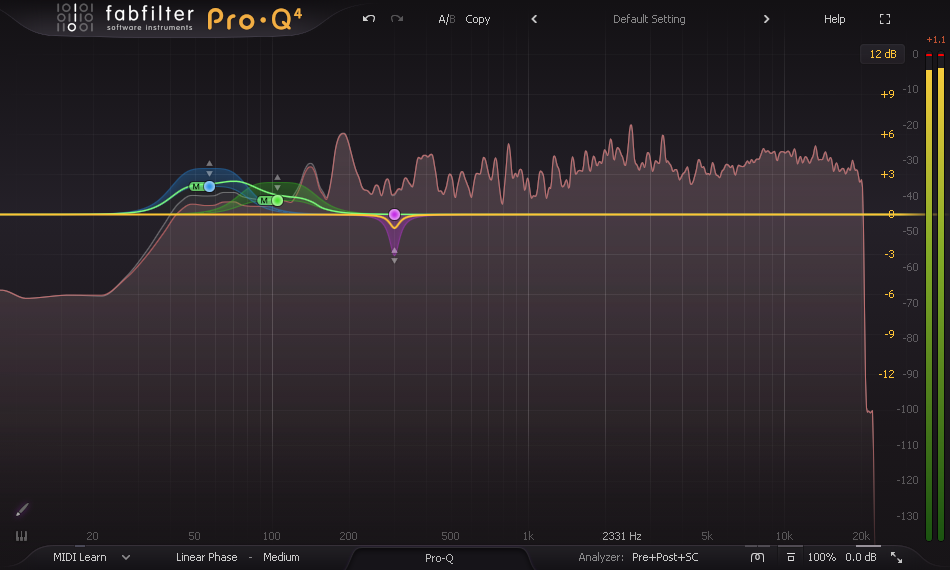The width and height of the screenshot is (950, 570).
Task: Click the output level meter
Action: pyautogui.click(x=935, y=296)
